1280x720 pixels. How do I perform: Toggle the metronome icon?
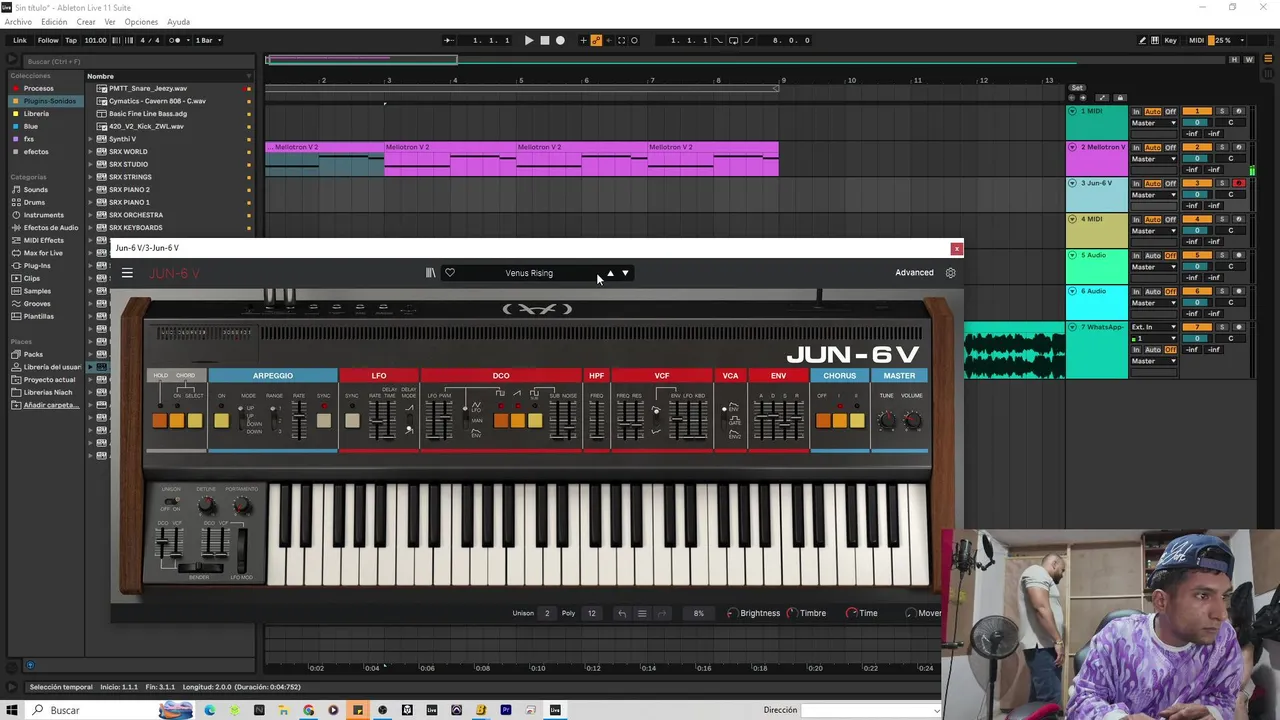click(x=174, y=40)
